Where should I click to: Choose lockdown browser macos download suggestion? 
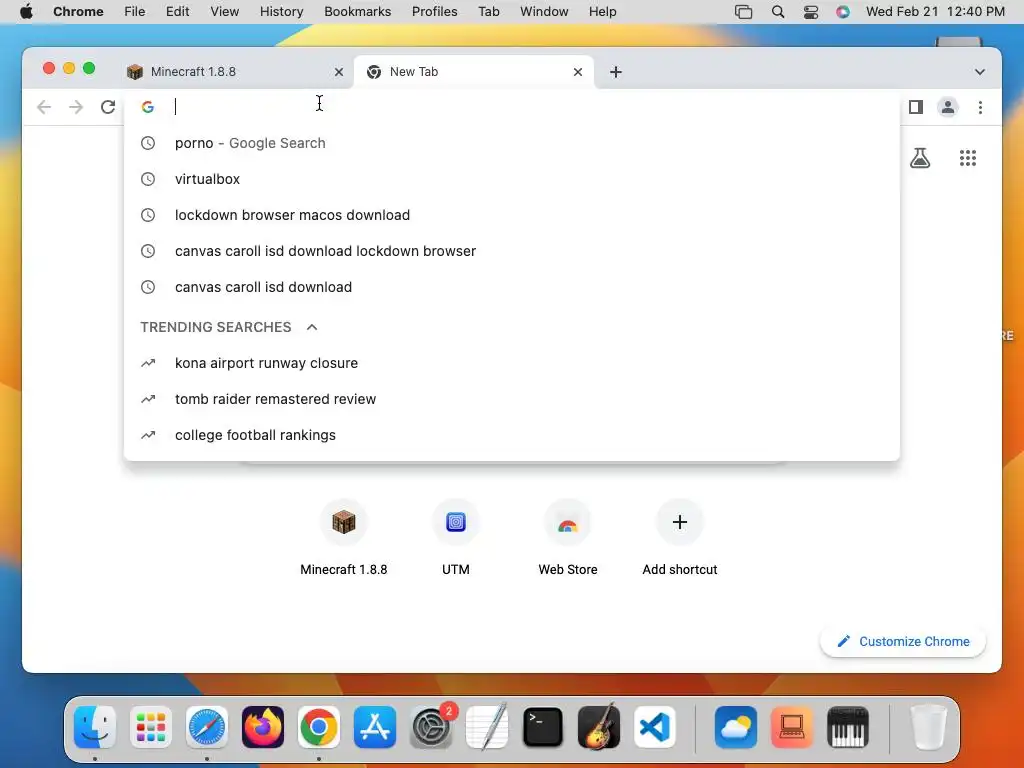coord(512,215)
